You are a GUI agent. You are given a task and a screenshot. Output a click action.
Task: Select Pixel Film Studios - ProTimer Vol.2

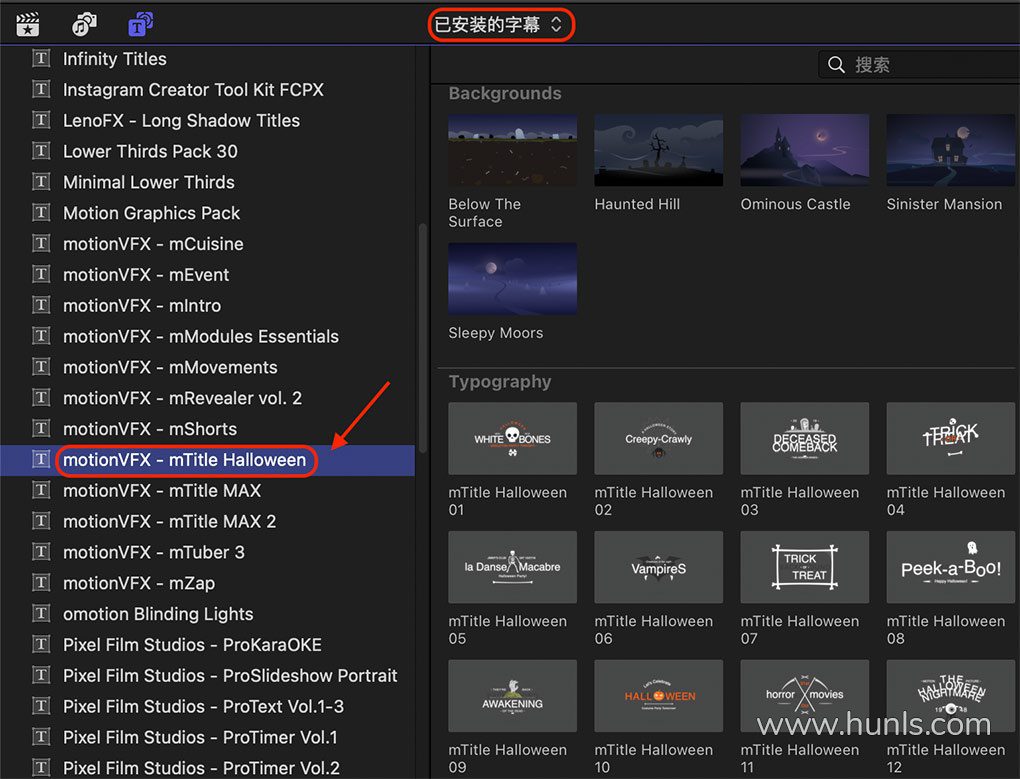[201, 768]
